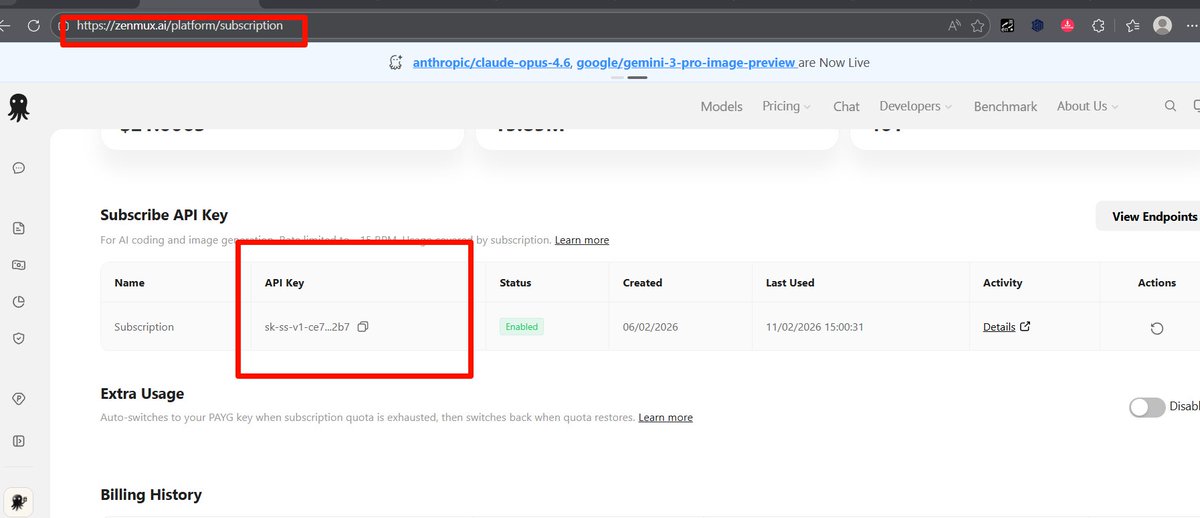Copy the sk-ss-v1 API key

363,327
